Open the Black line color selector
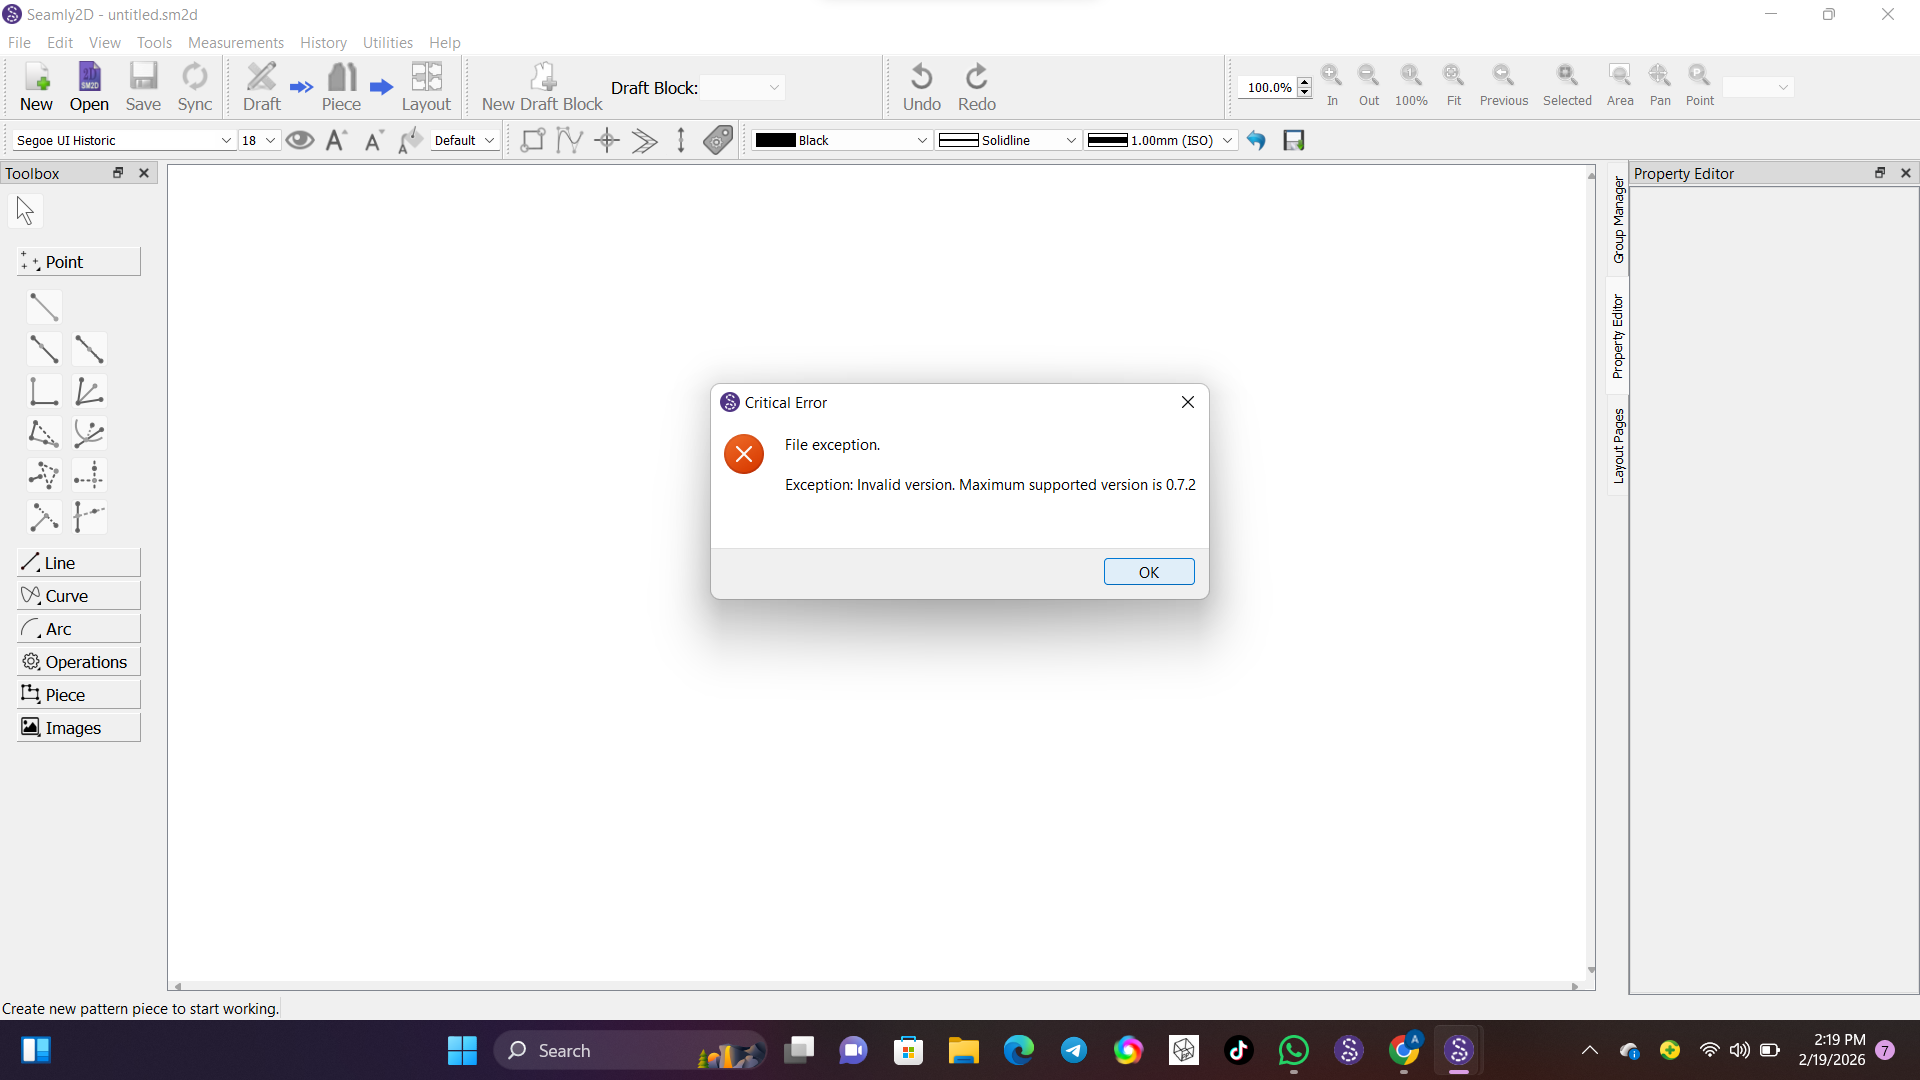 click(842, 140)
